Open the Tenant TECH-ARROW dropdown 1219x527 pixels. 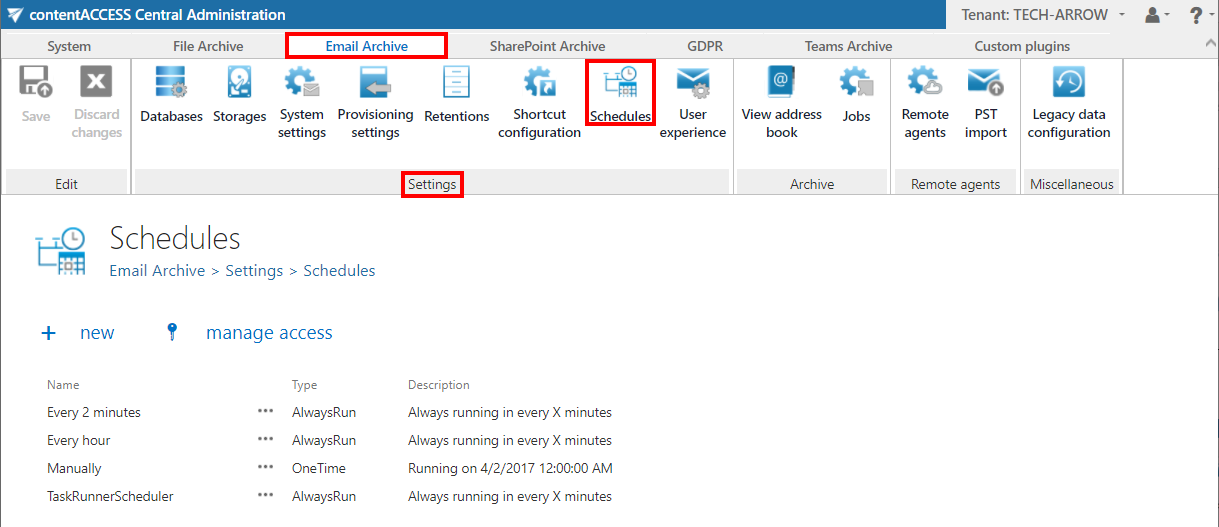point(1041,15)
